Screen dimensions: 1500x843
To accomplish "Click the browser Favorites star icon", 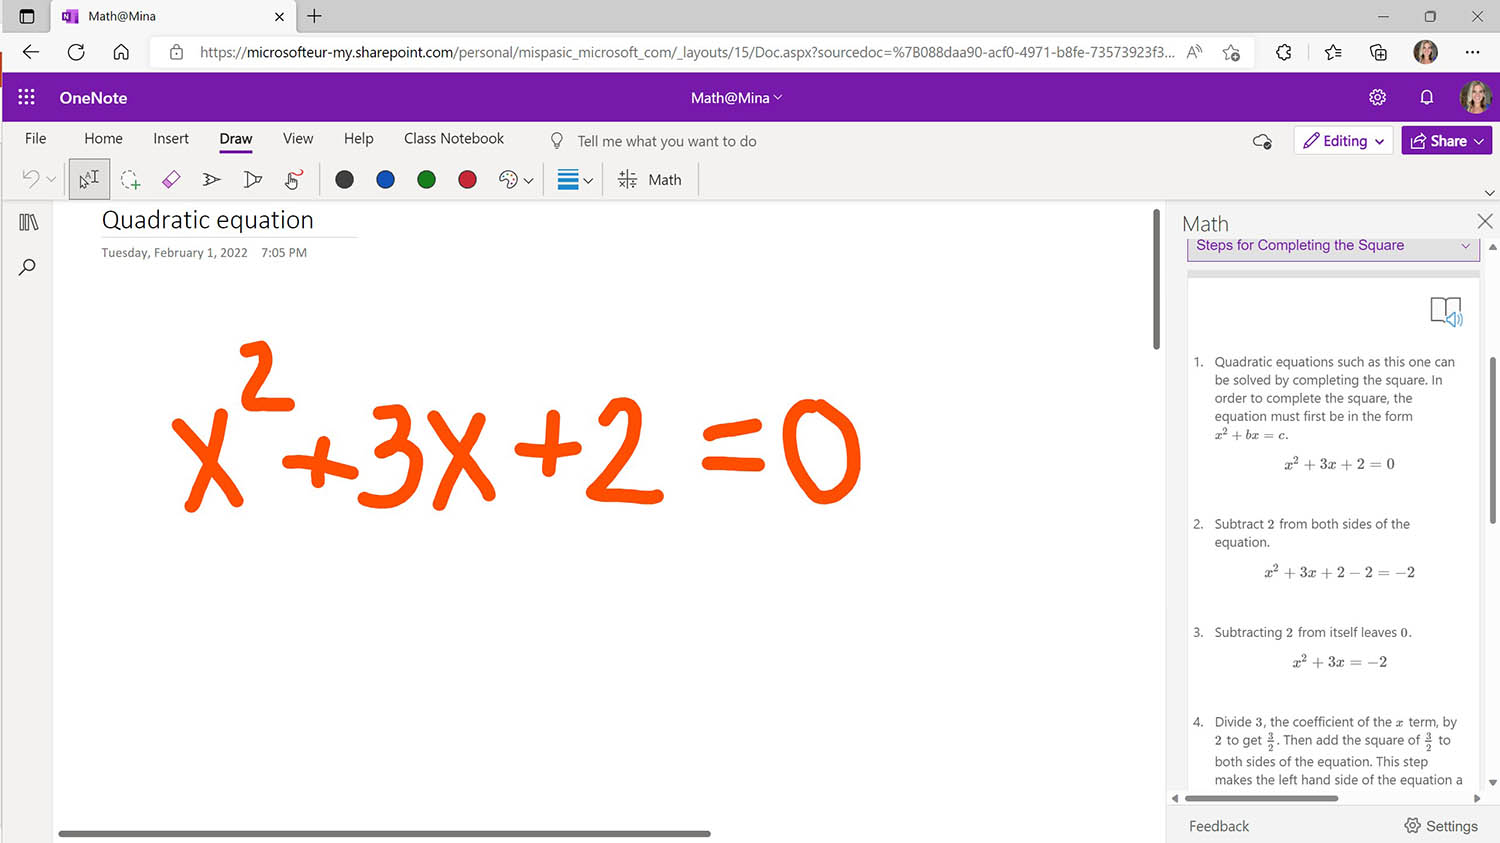I will pos(1333,52).
